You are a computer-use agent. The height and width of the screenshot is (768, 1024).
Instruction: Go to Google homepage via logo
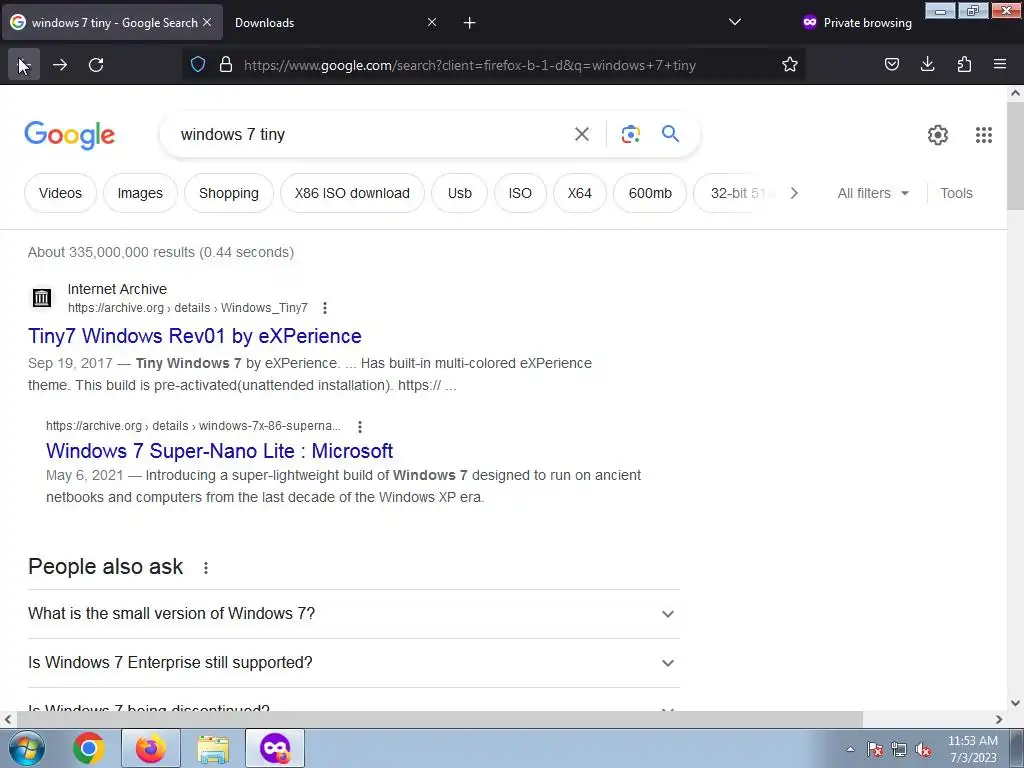click(70, 135)
